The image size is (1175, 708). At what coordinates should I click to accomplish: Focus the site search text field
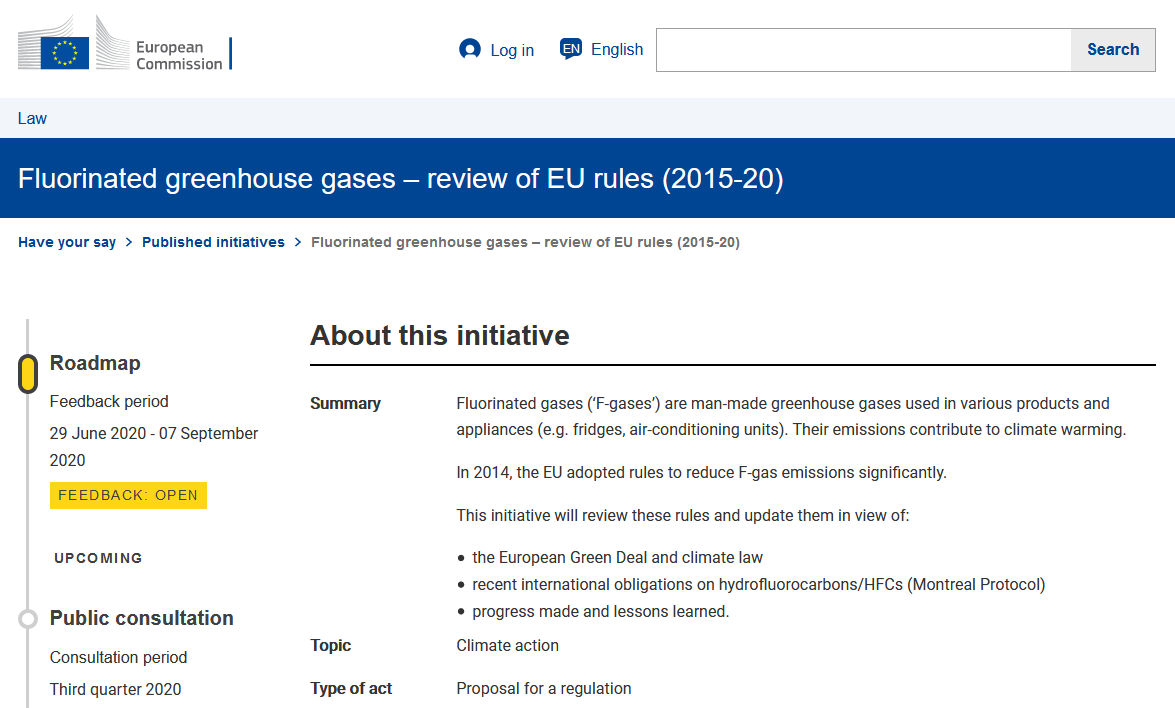863,50
